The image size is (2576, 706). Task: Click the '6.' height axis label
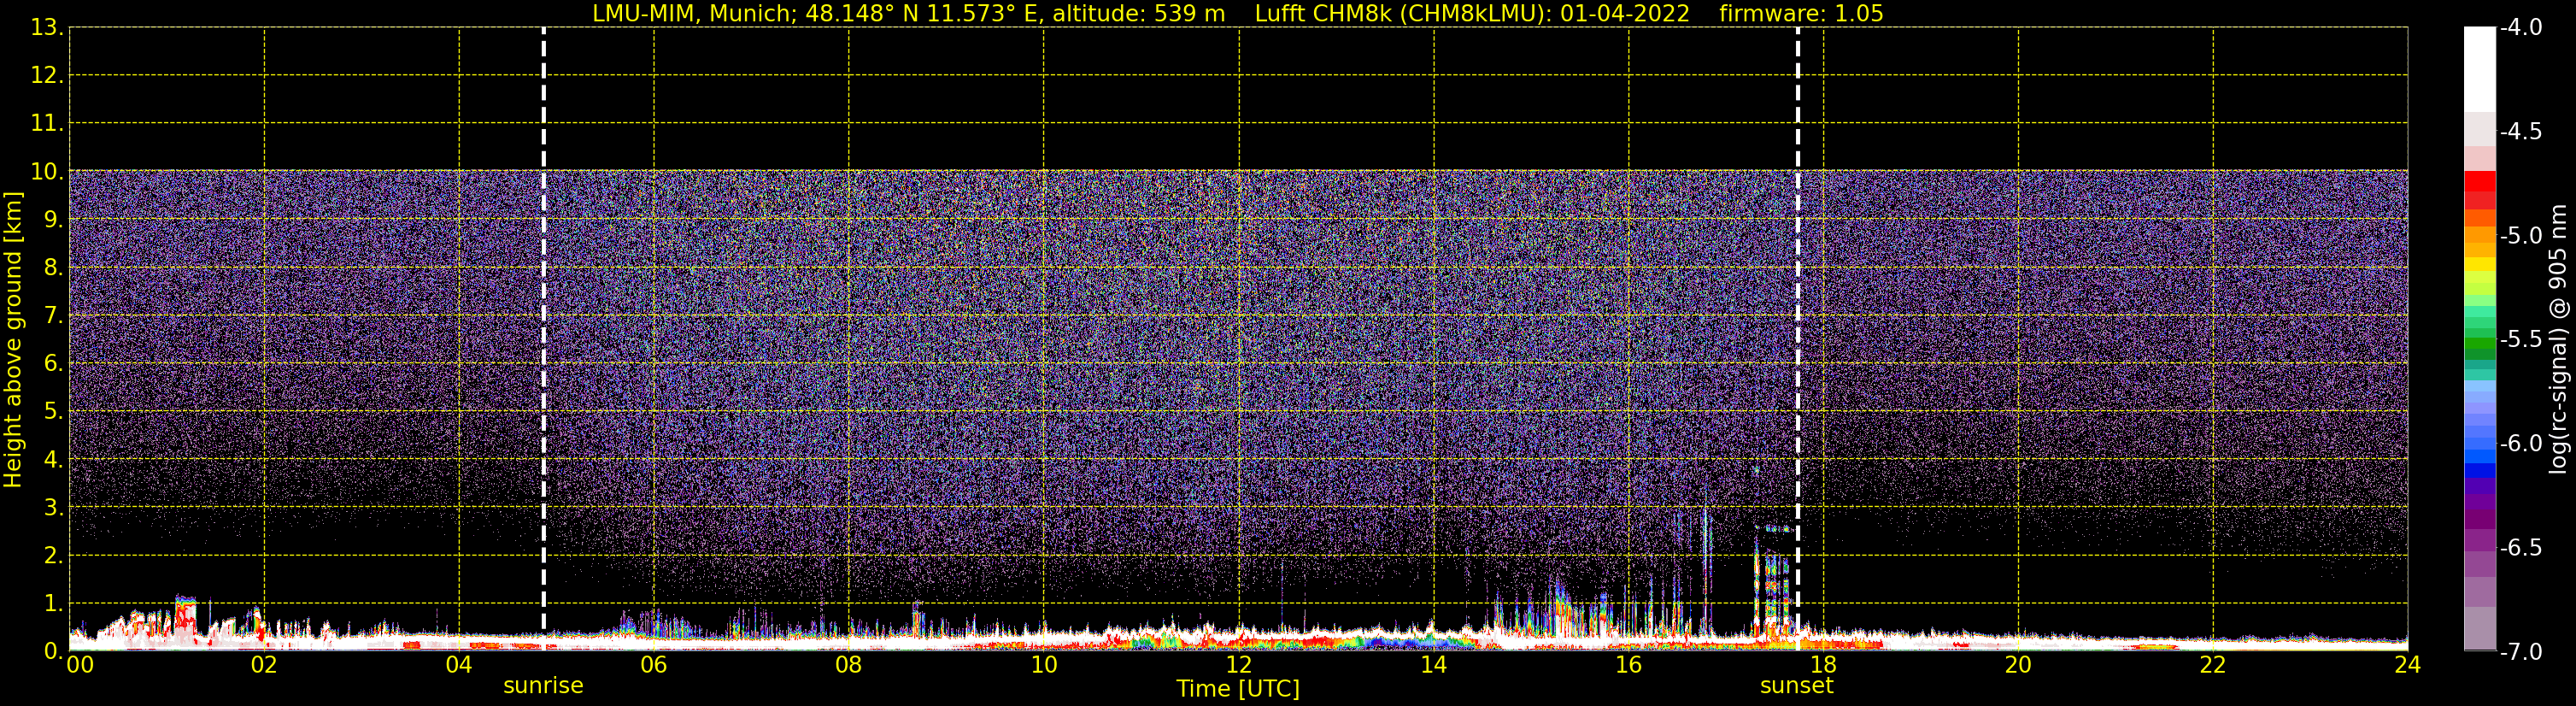(x=53, y=363)
